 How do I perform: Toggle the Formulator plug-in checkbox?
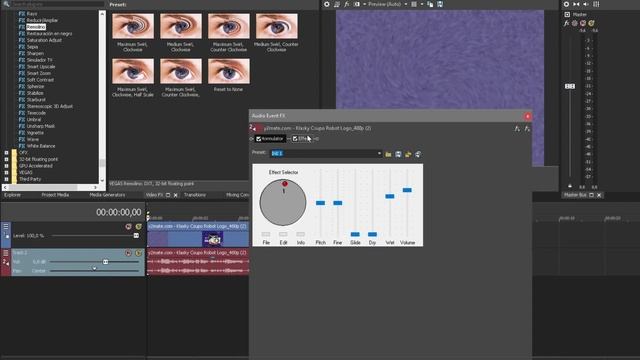[258, 139]
